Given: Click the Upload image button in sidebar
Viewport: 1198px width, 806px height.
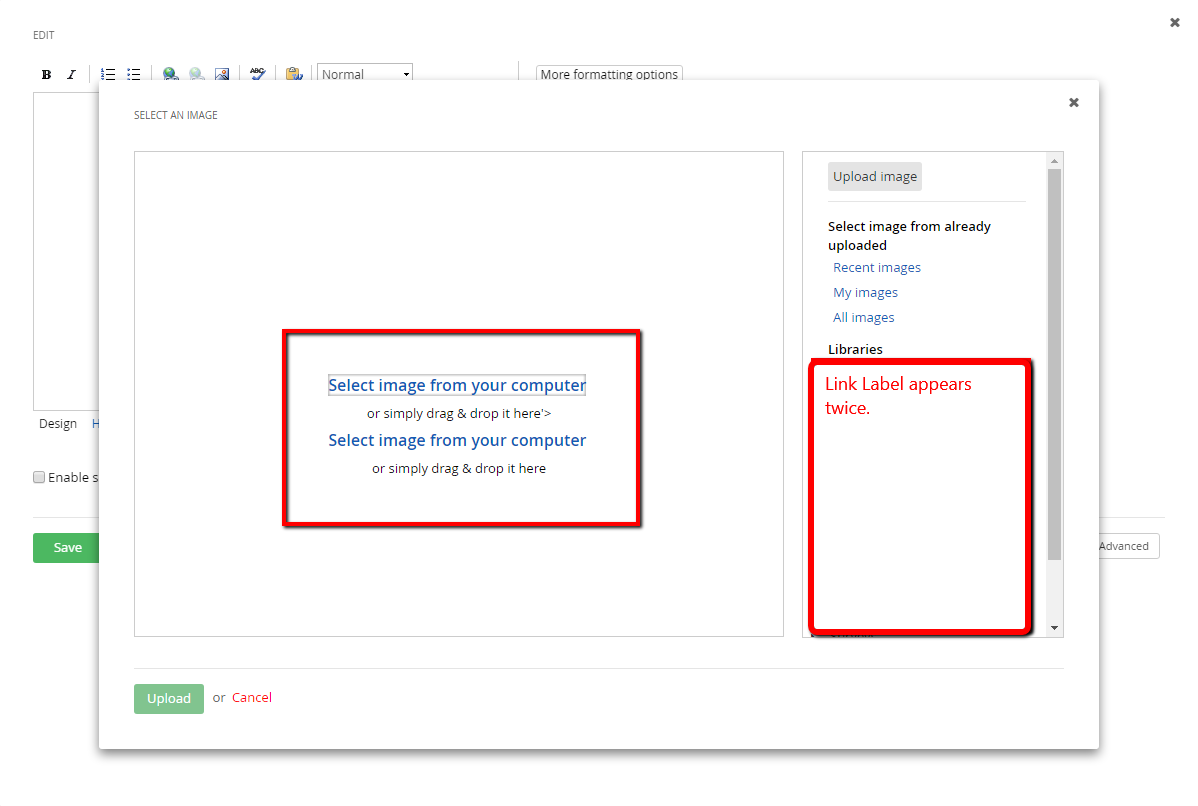Looking at the screenshot, I should (875, 176).
